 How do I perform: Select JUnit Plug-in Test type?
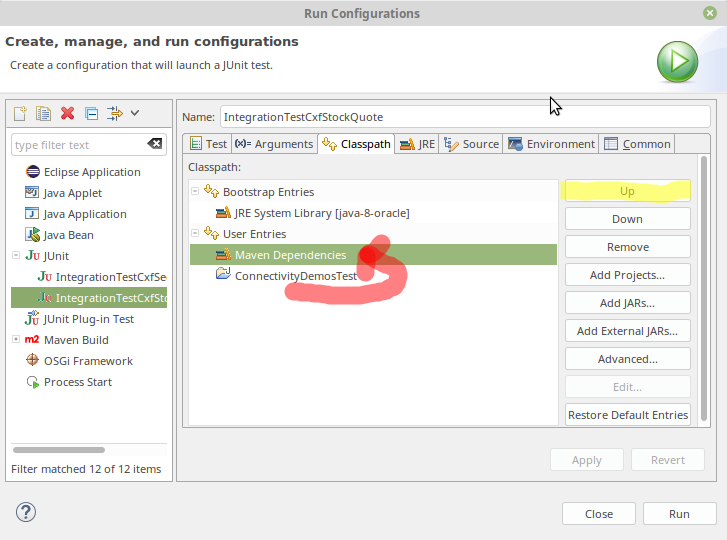pos(89,319)
